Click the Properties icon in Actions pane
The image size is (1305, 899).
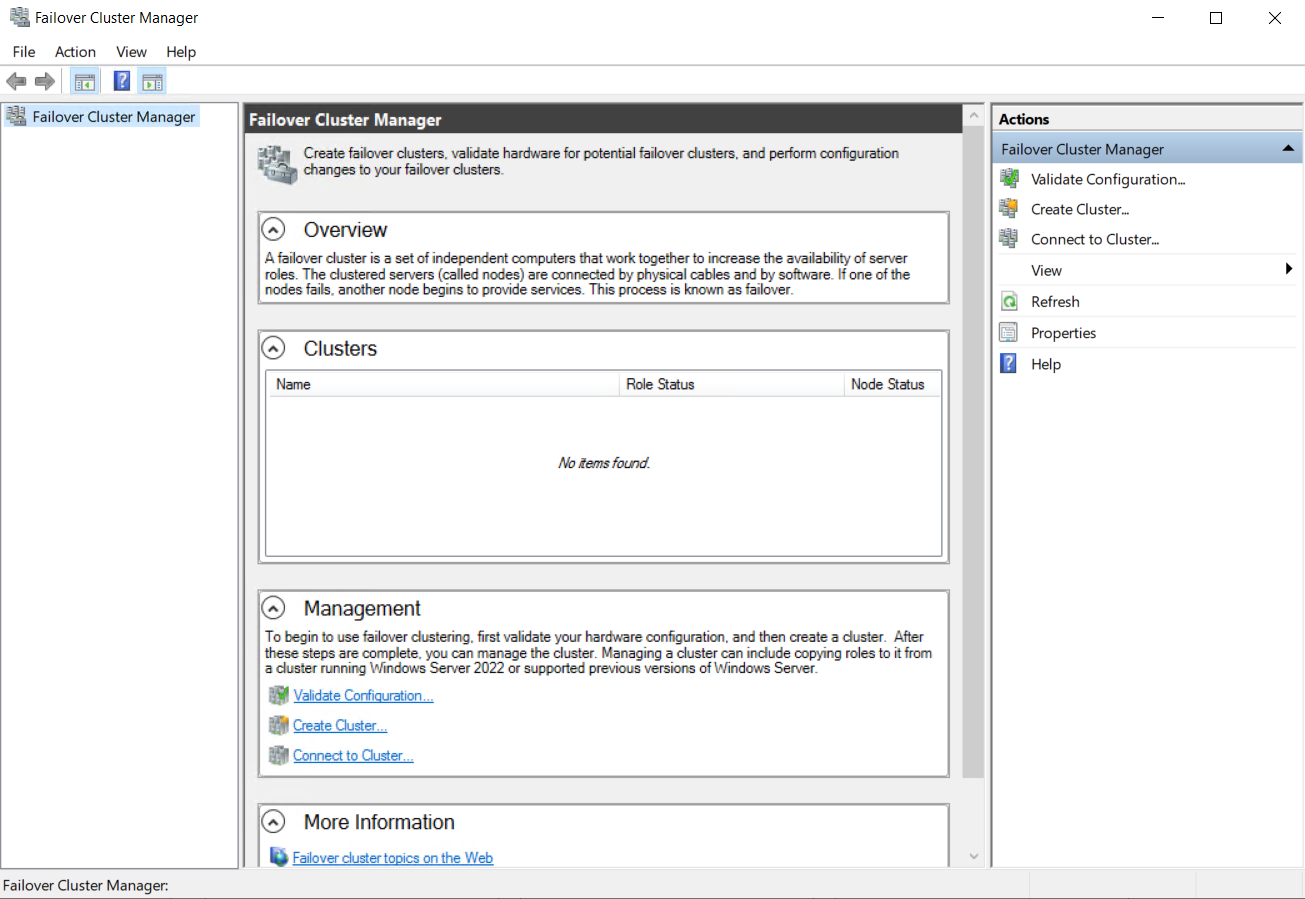tap(1010, 333)
